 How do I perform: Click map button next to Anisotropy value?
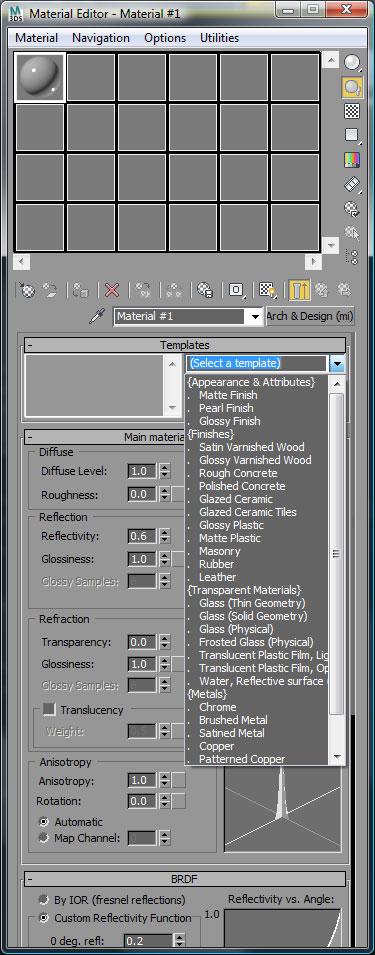click(178, 780)
